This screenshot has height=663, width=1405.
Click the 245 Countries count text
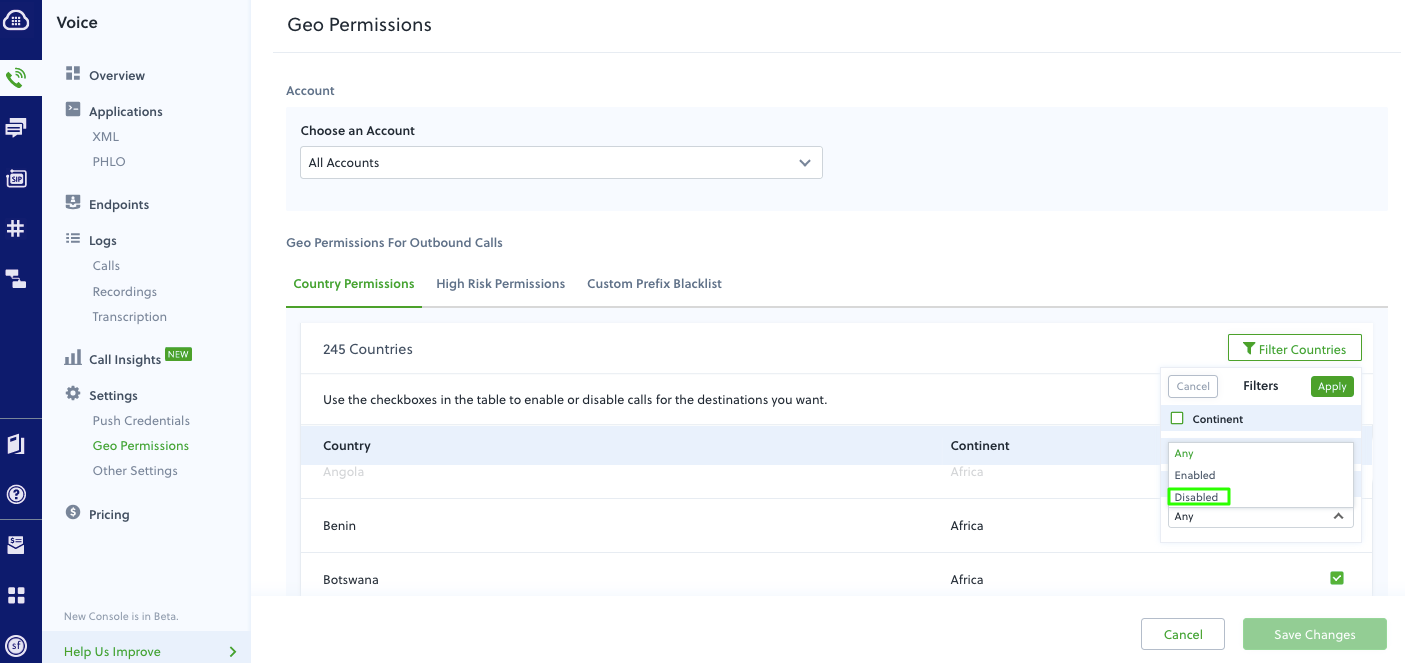368,349
